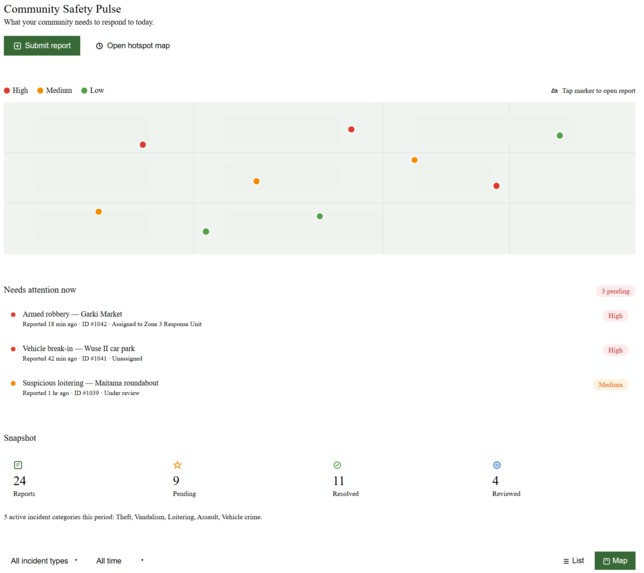Click the High badge on the Vehicle break-in row
Viewport: 644px width, 573px height.
[x=615, y=350]
